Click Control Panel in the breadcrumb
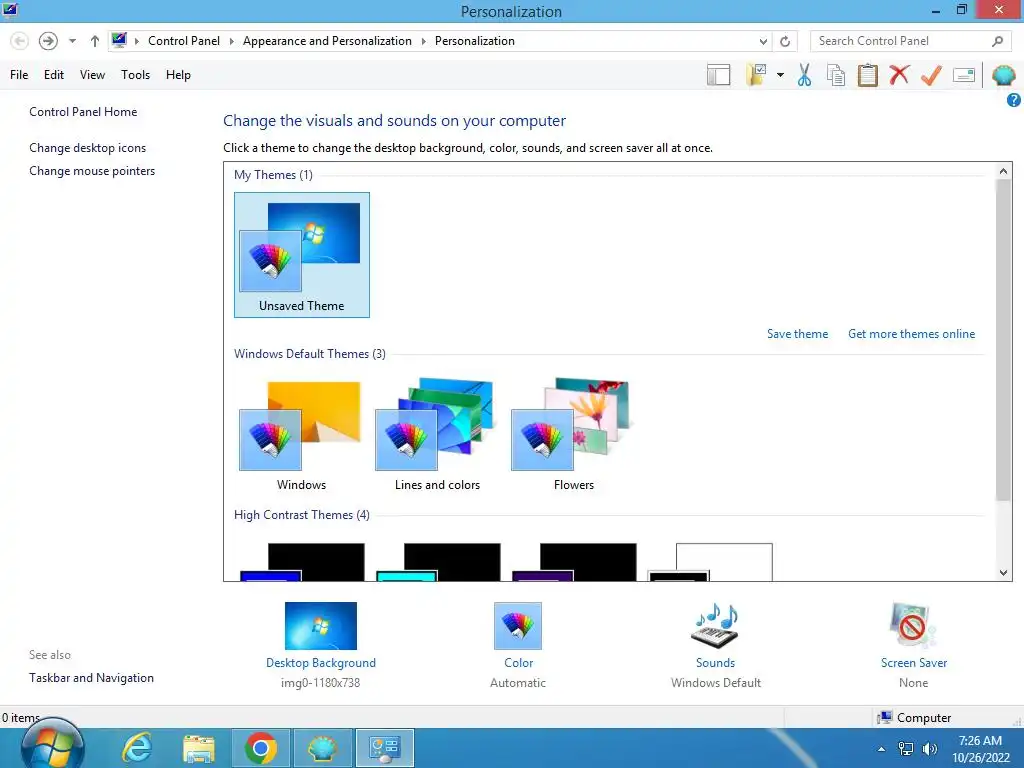1024x768 pixels. click(x=184, y=41)
